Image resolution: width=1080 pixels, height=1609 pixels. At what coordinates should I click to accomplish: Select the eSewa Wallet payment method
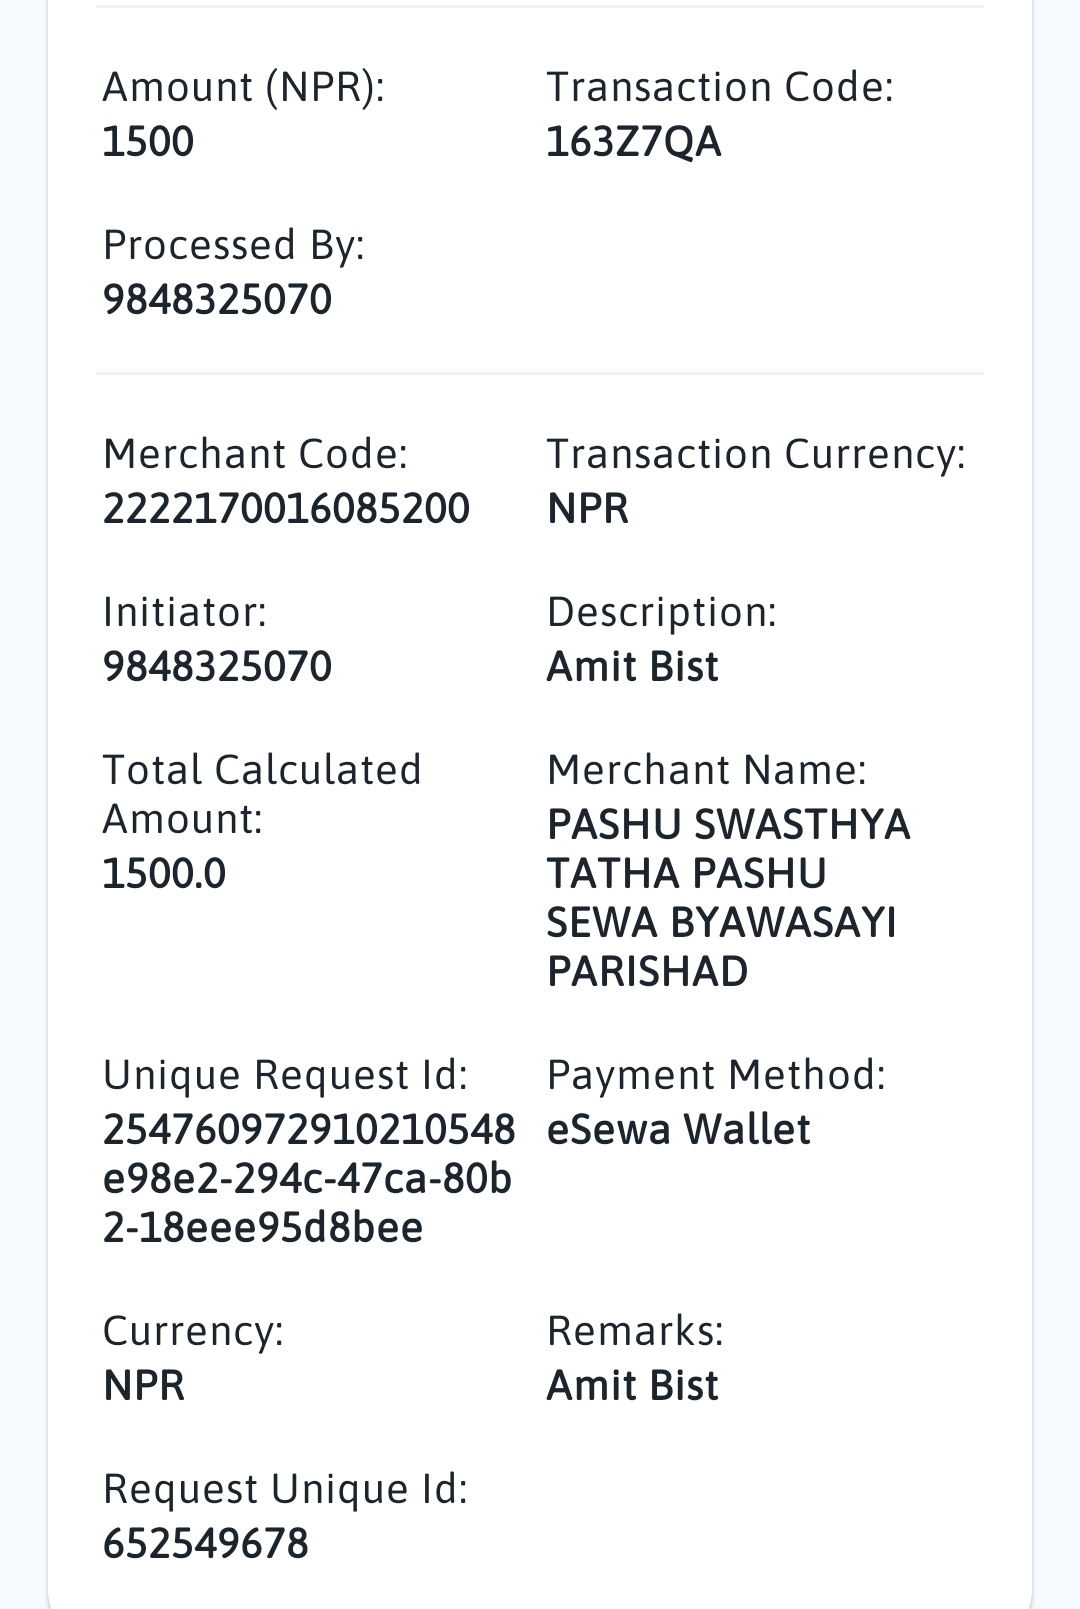pos(678,1130)
